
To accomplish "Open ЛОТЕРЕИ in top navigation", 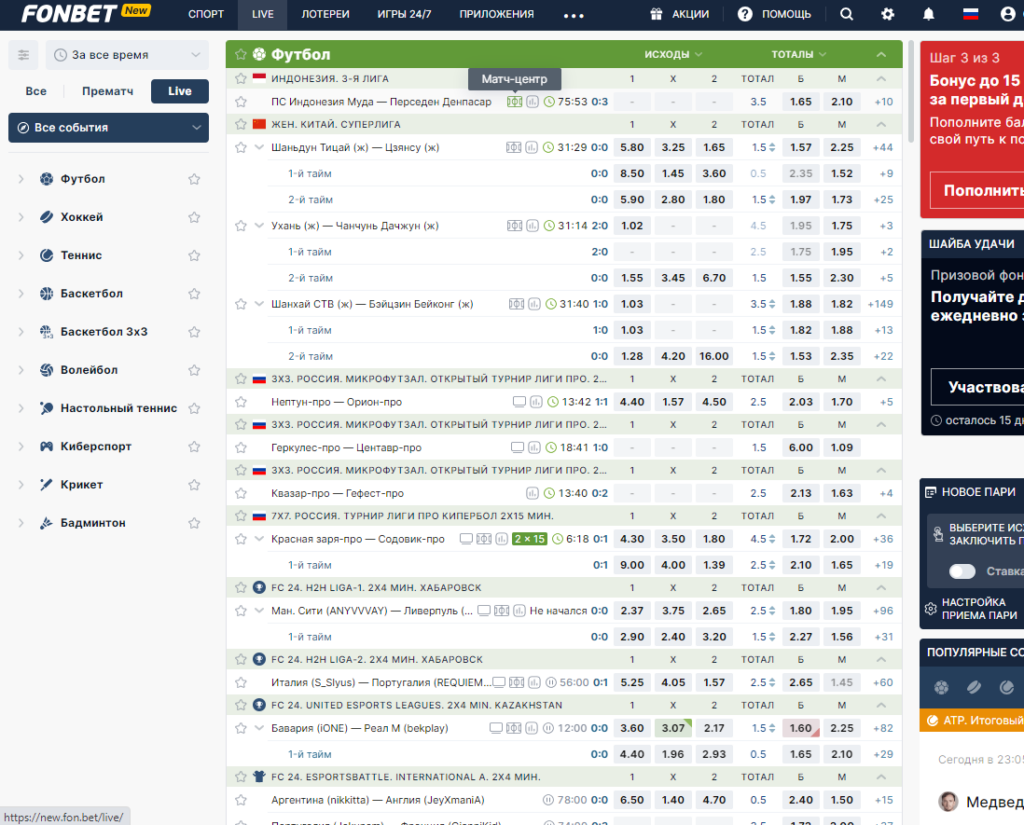I will (x=325, y=14).
